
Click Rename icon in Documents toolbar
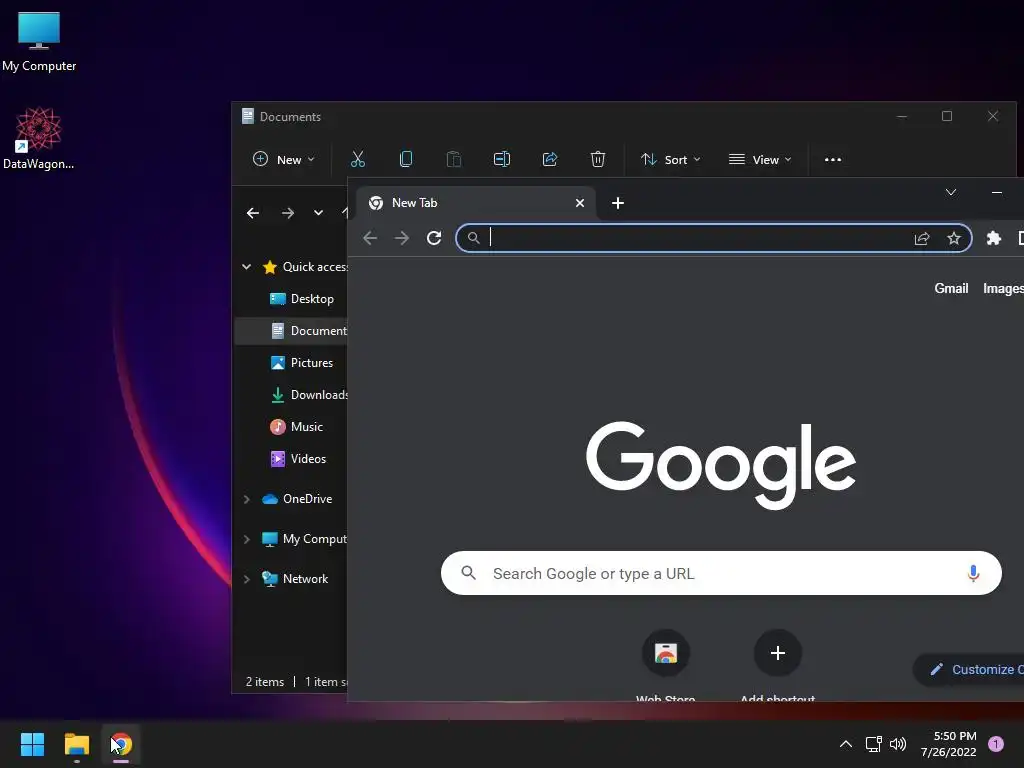pyautogui.click(x=502, y=159)
